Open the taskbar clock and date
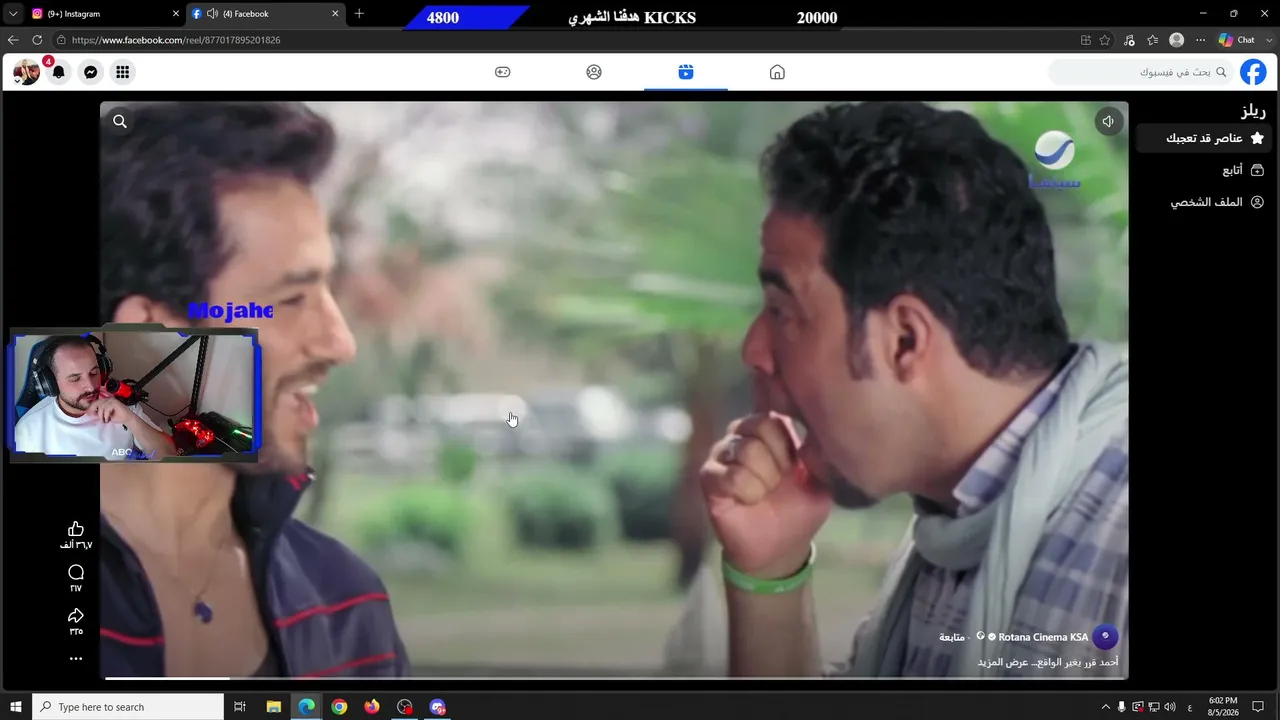This screenshot has height=720, width=1280. coord(1223,707)
